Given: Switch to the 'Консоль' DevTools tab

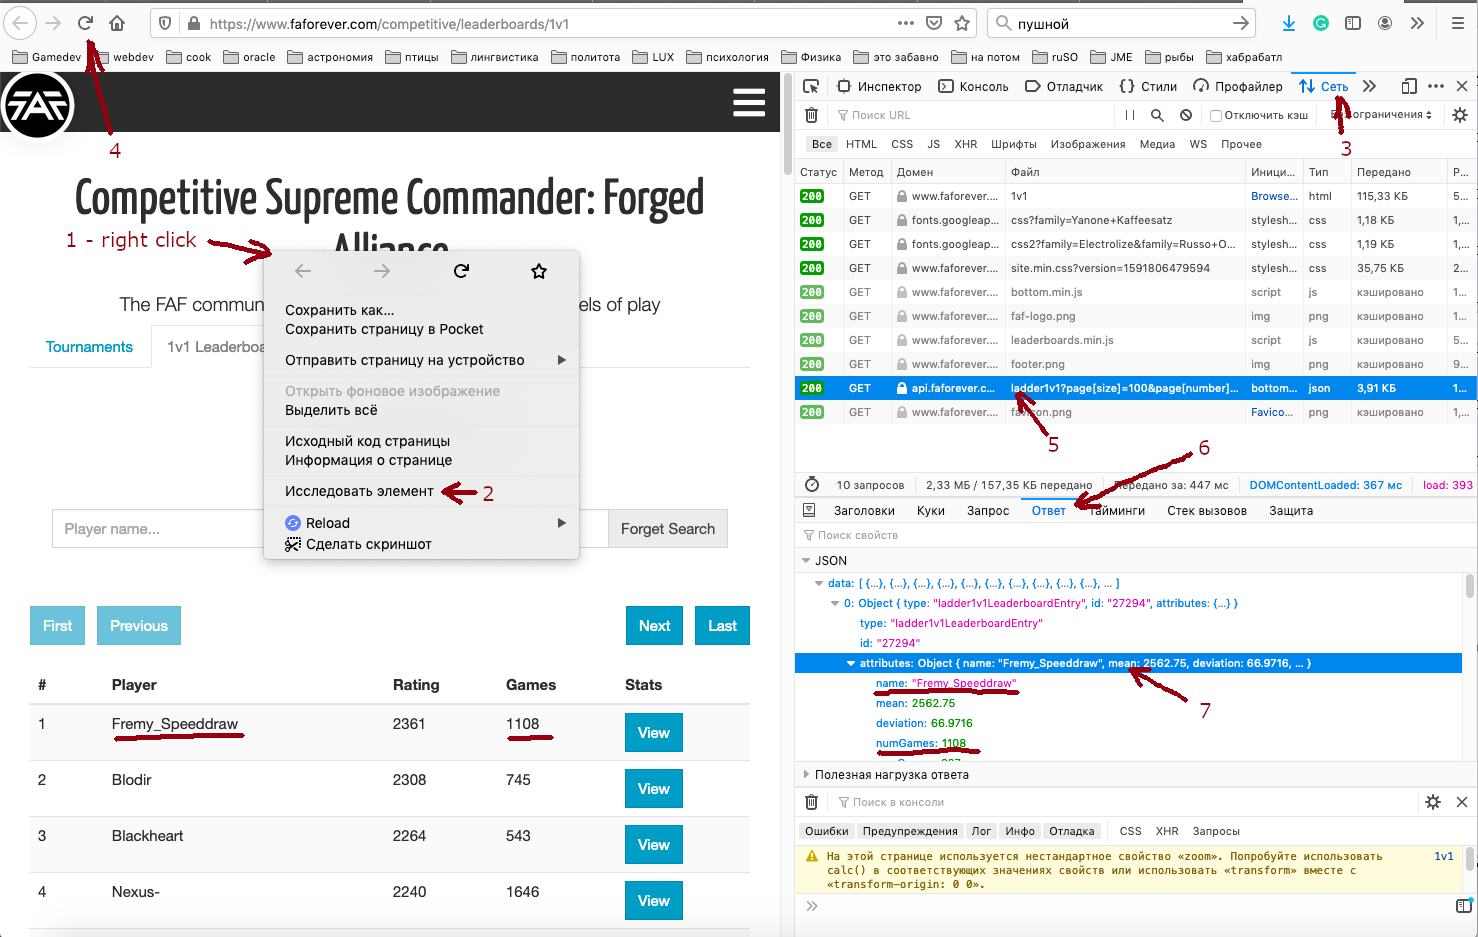Looking at the screenshot, I should (973, 87).
